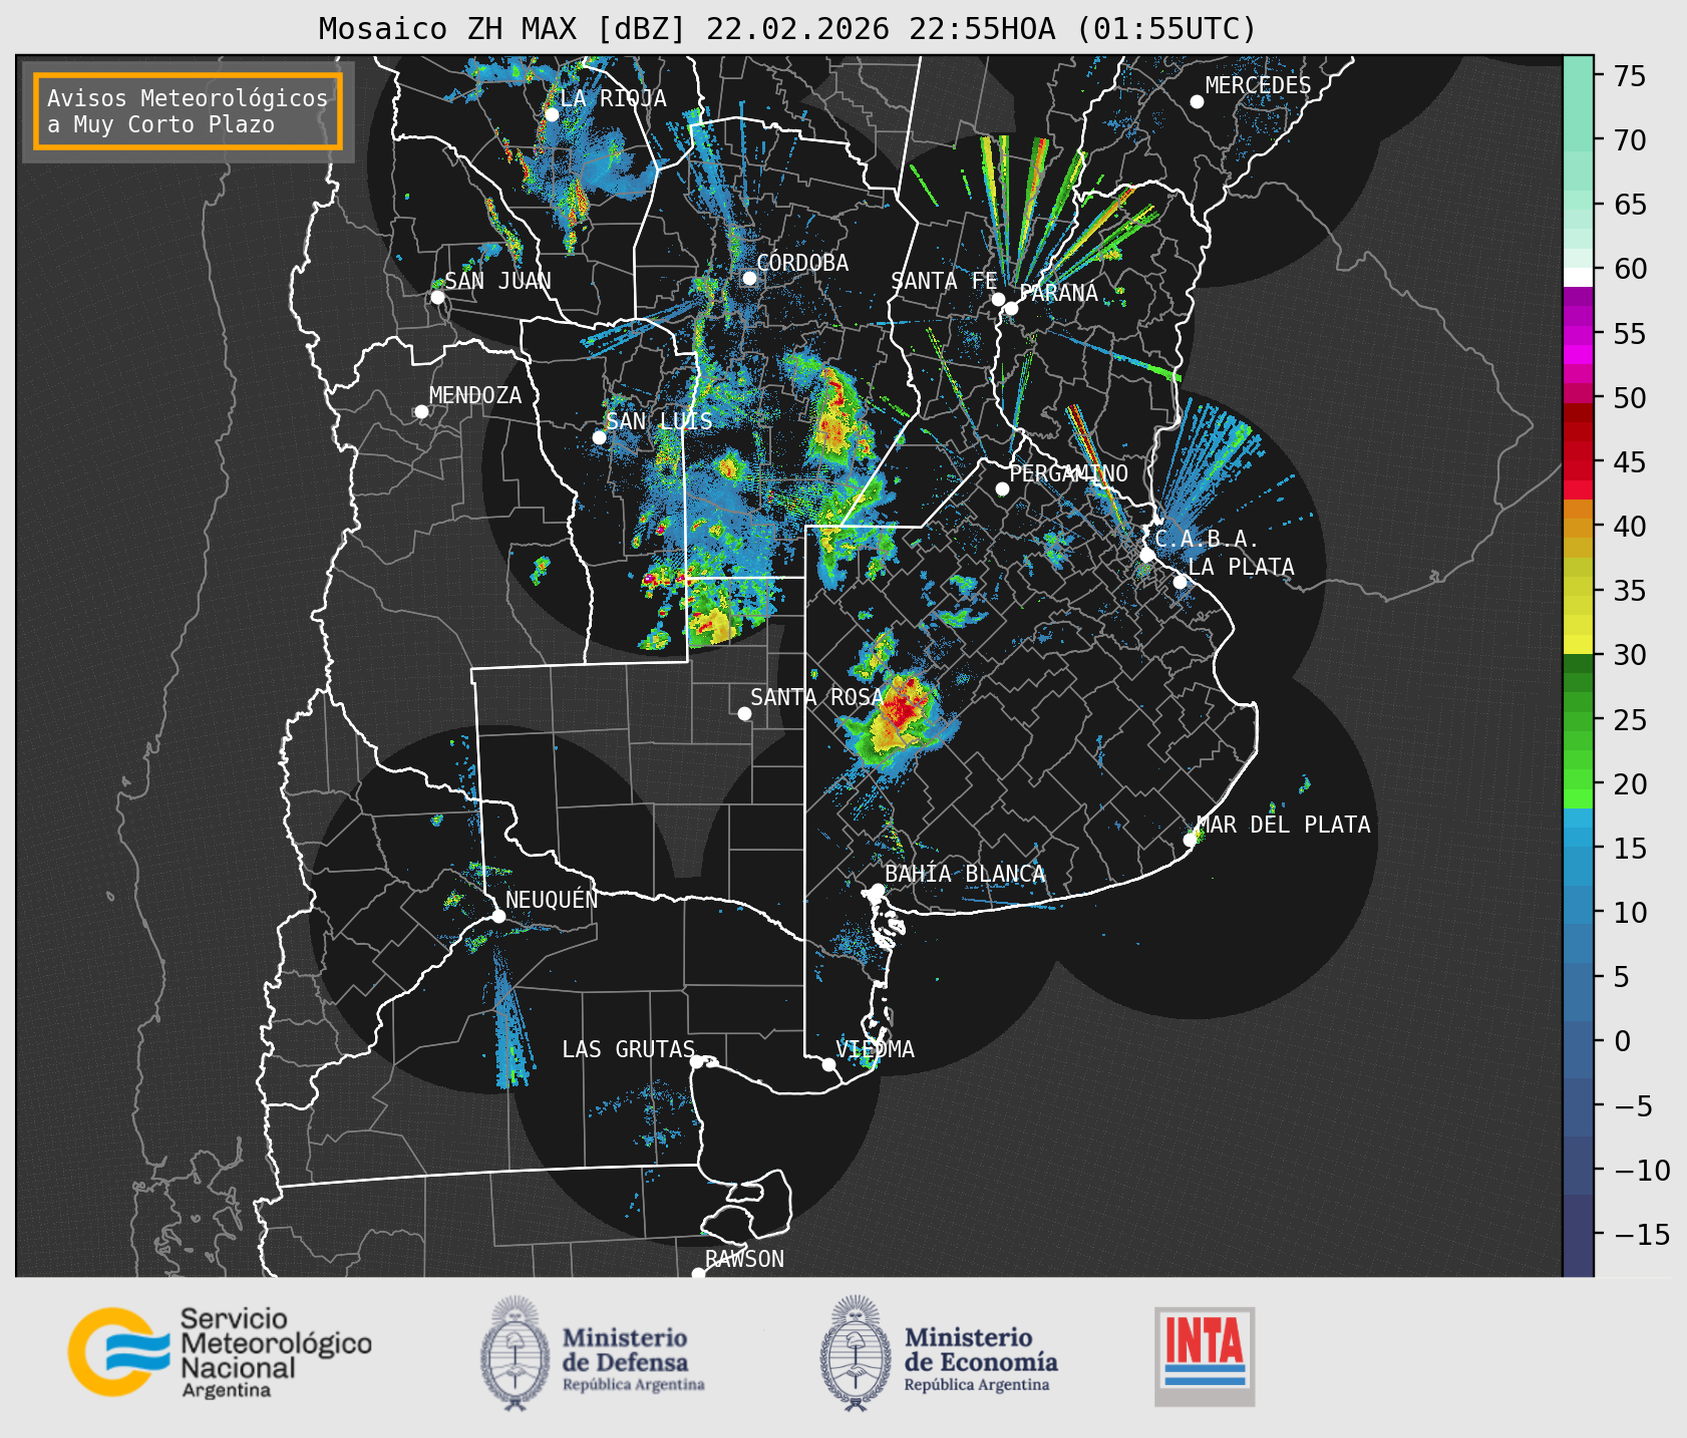Click the Neuquén city marker dot
The width and height of the screenshot is (1687, 1438).
click(x=498, y=916)
